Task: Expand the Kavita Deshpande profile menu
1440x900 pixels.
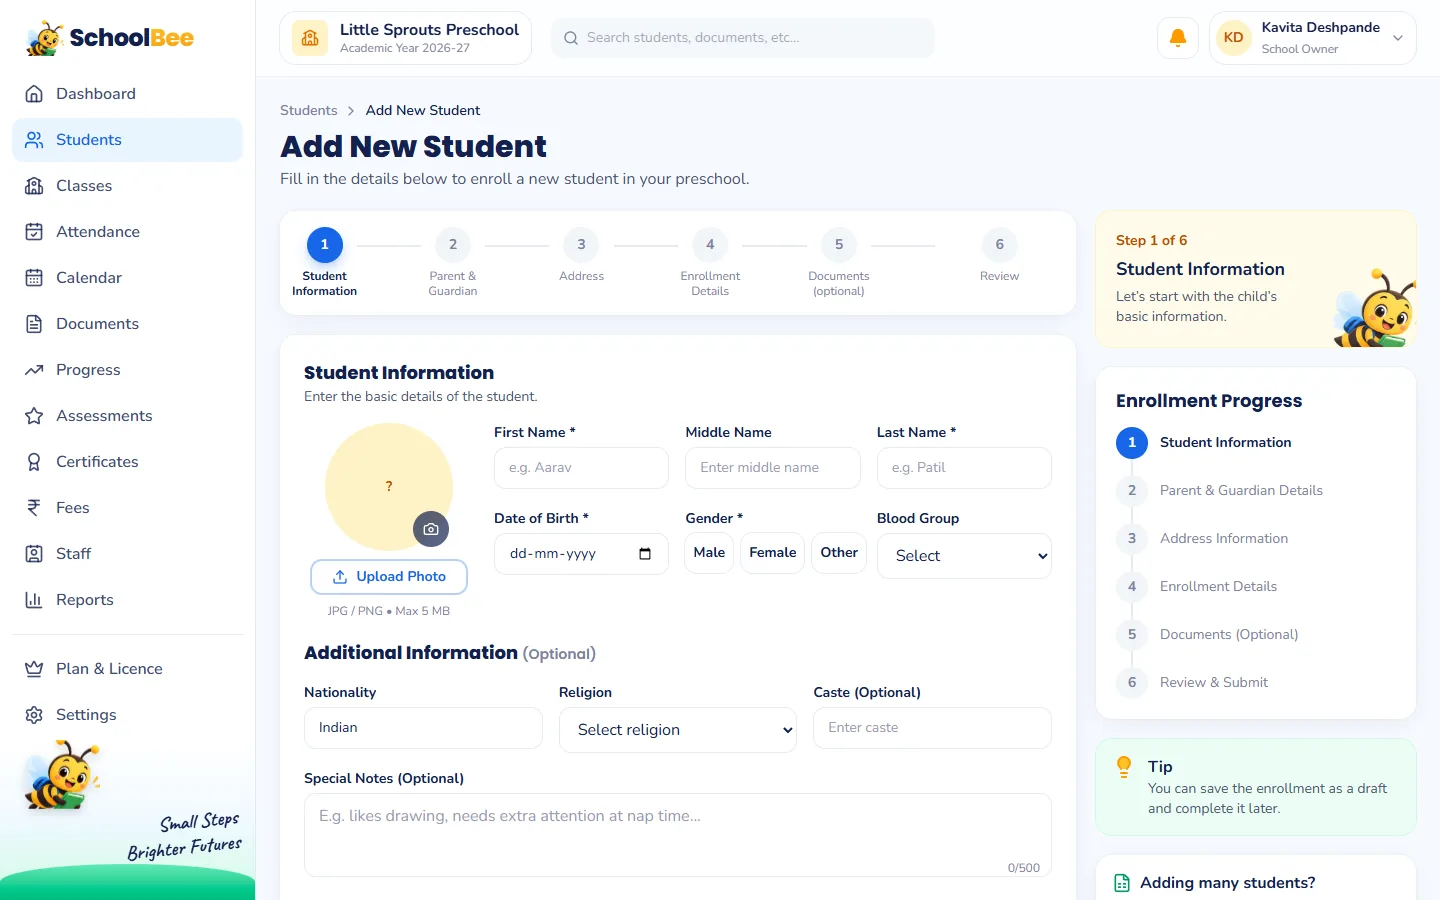Action: [1312, 38]
